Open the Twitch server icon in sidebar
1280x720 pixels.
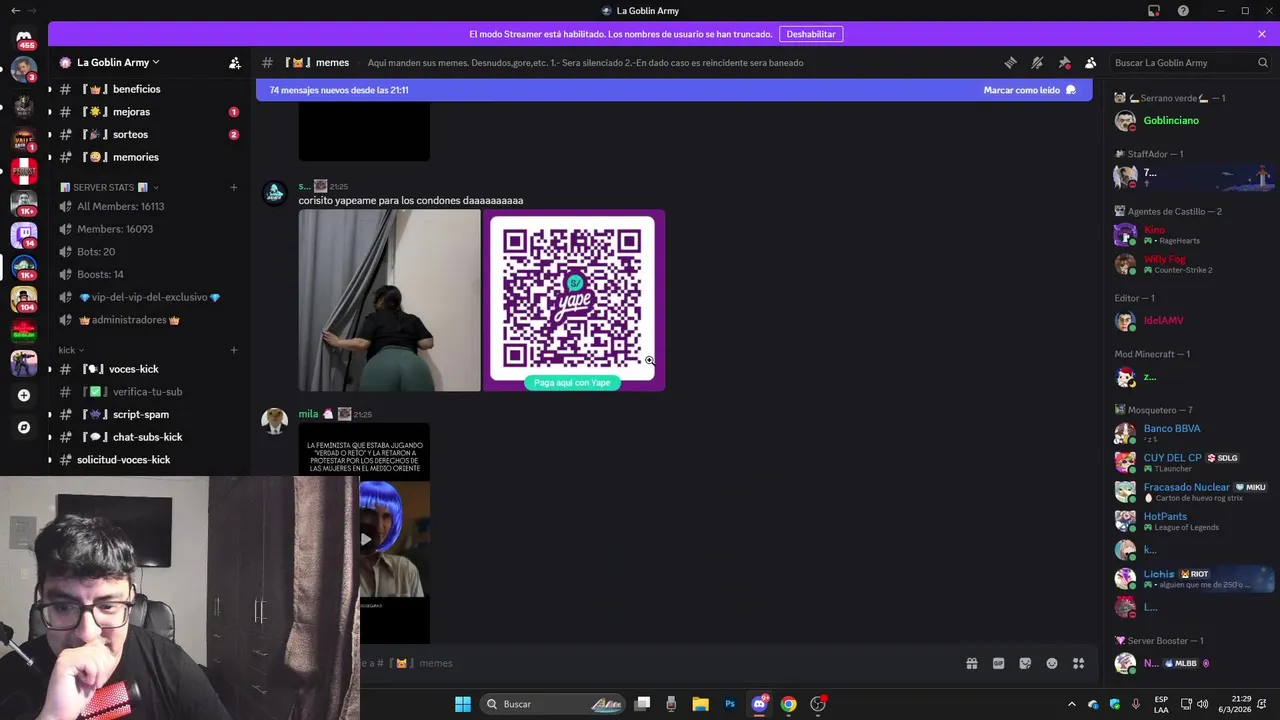24,234
